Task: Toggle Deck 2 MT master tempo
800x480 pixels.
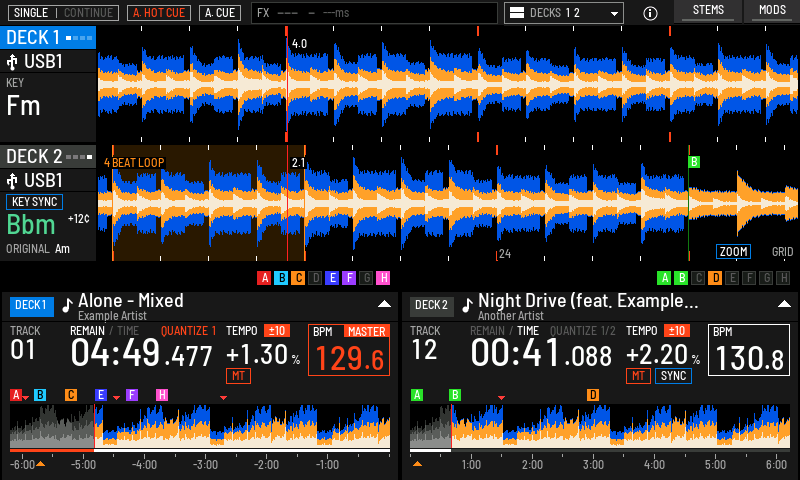Action: point(638,376)
